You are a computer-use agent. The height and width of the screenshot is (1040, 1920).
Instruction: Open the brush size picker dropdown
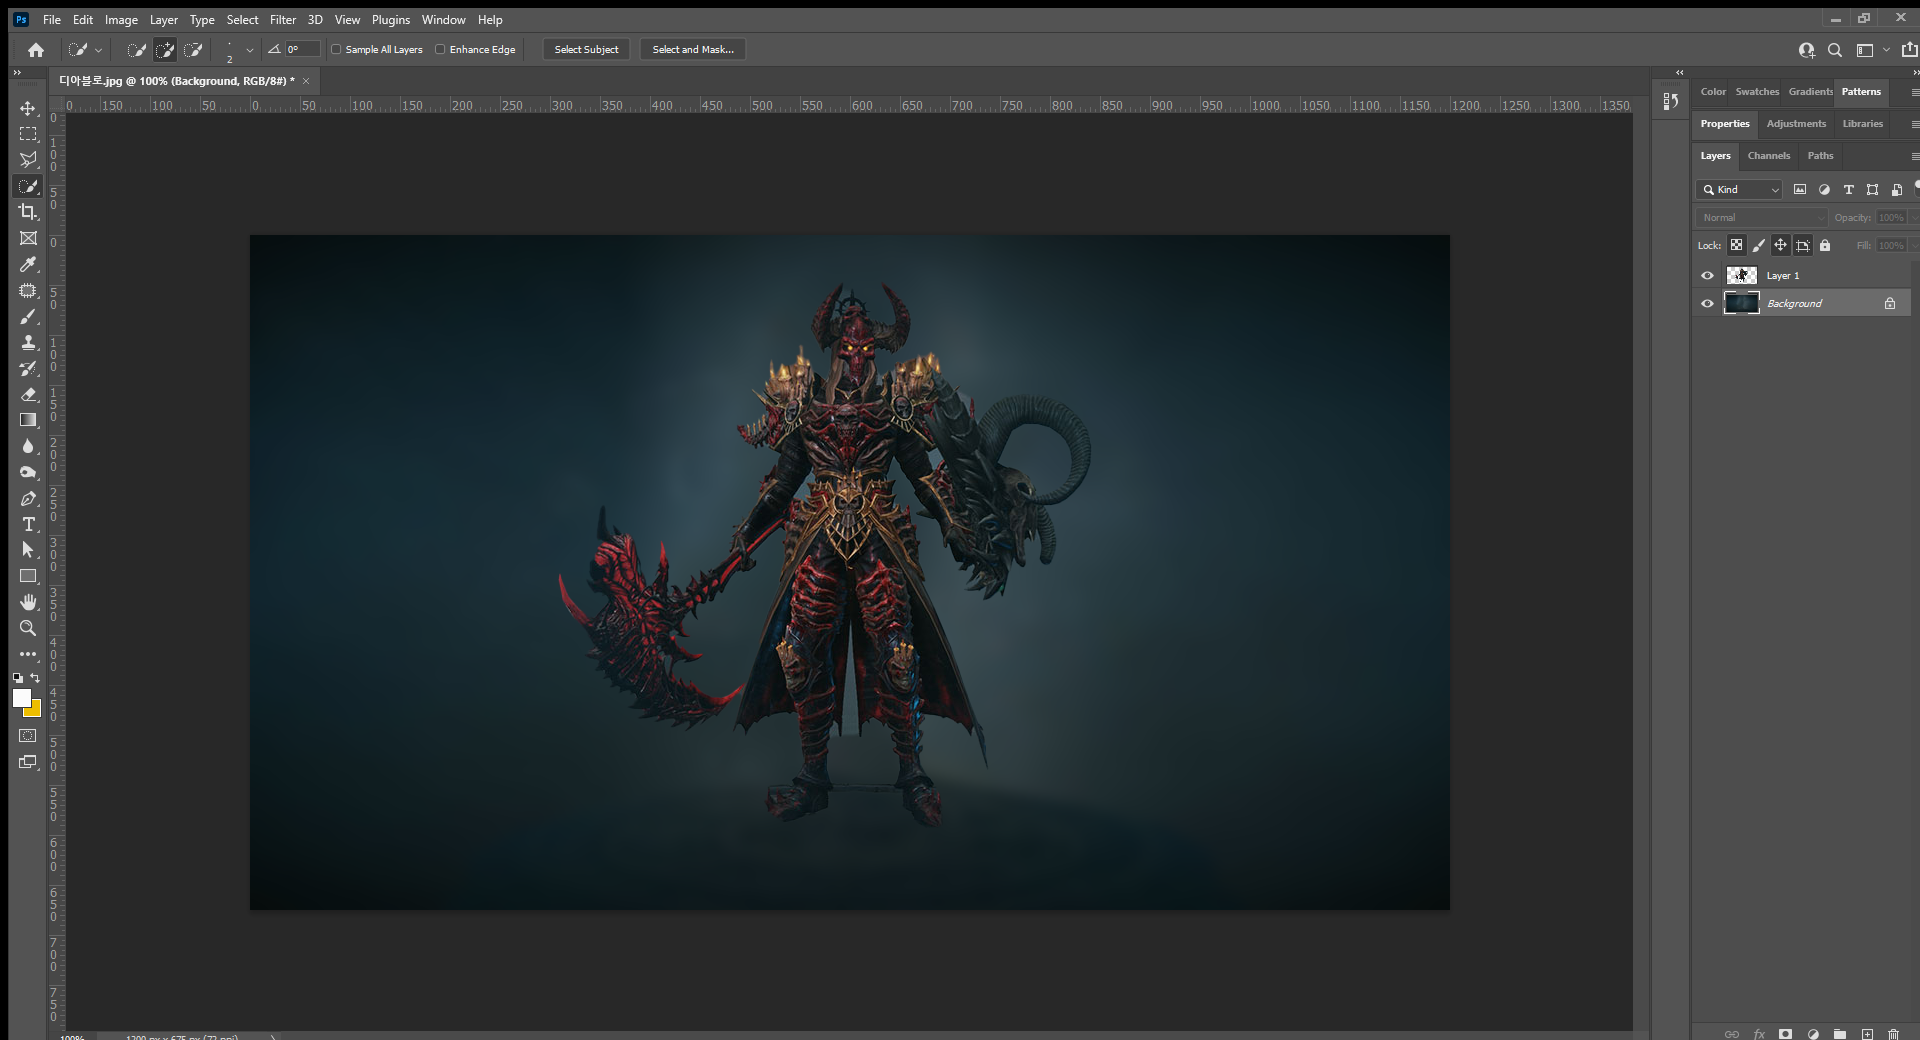tap(249, 50)
